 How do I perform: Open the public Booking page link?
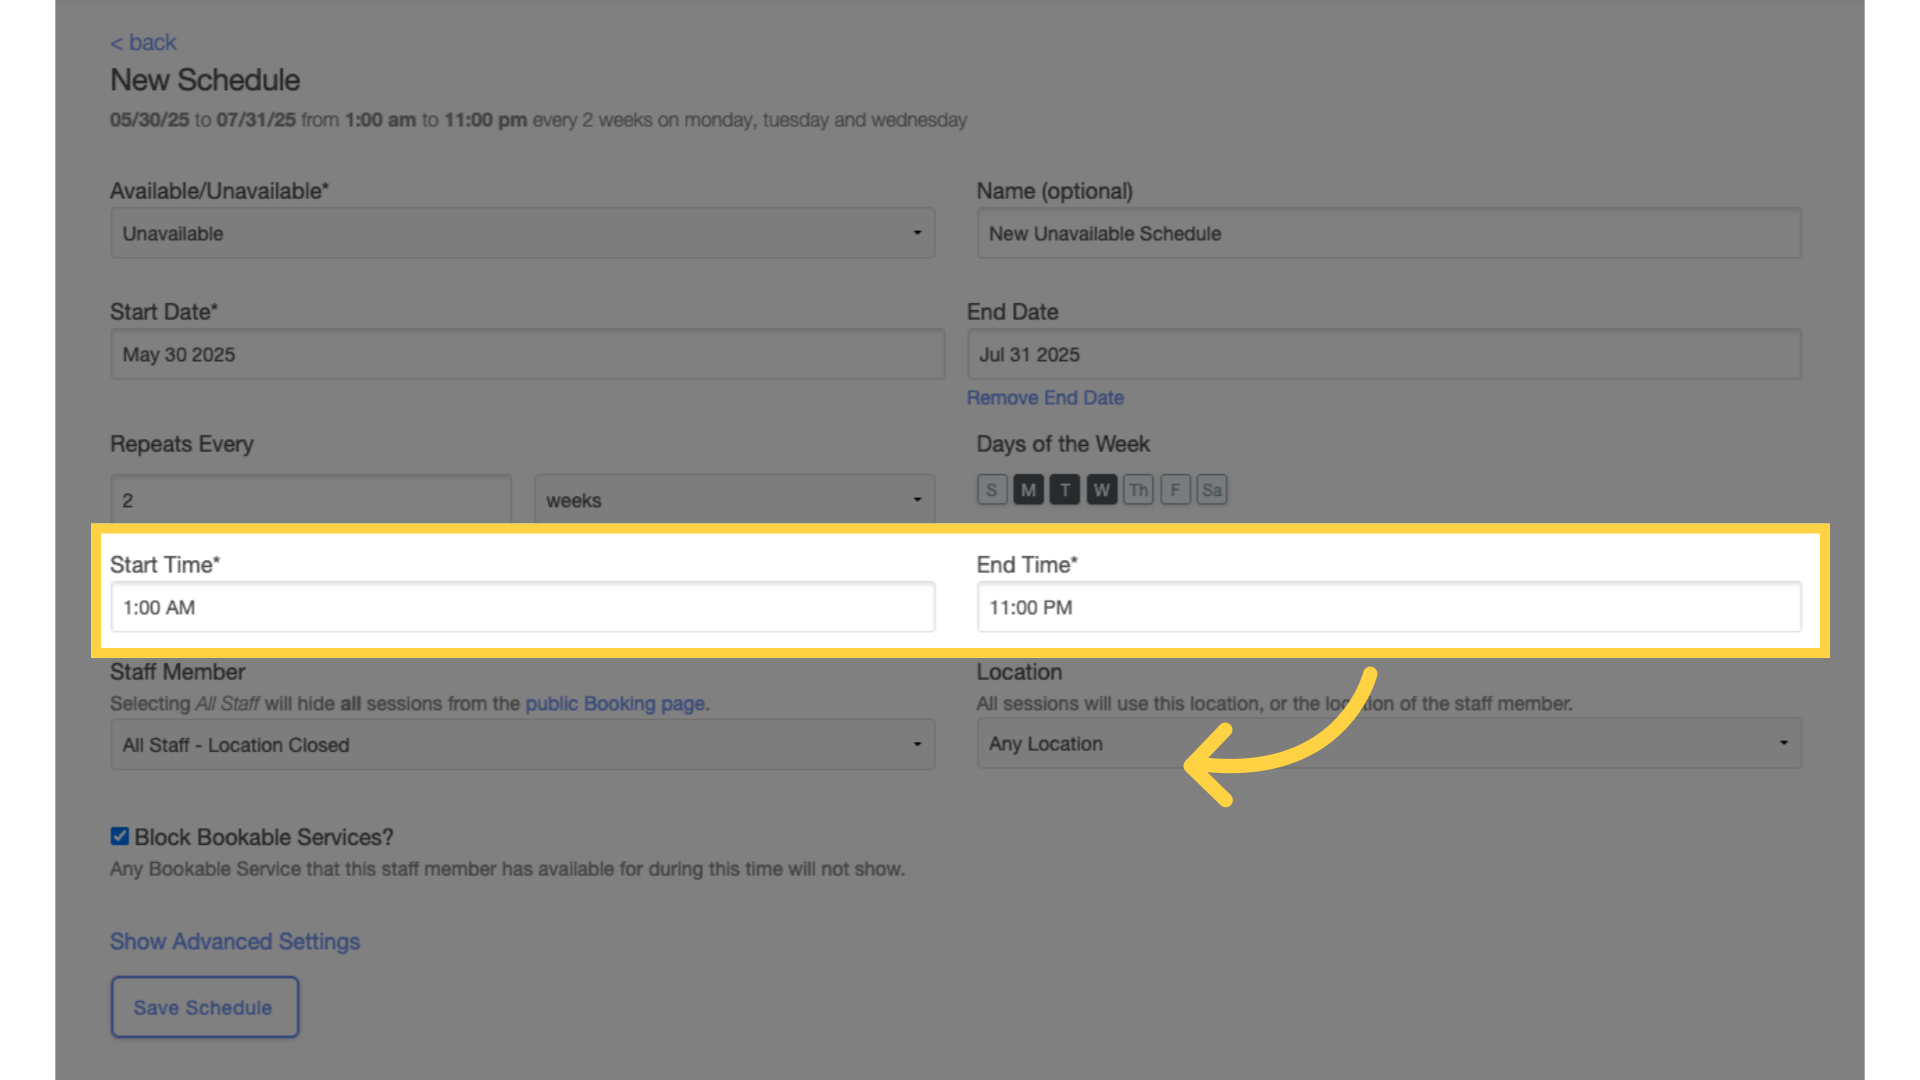[615, 704]
